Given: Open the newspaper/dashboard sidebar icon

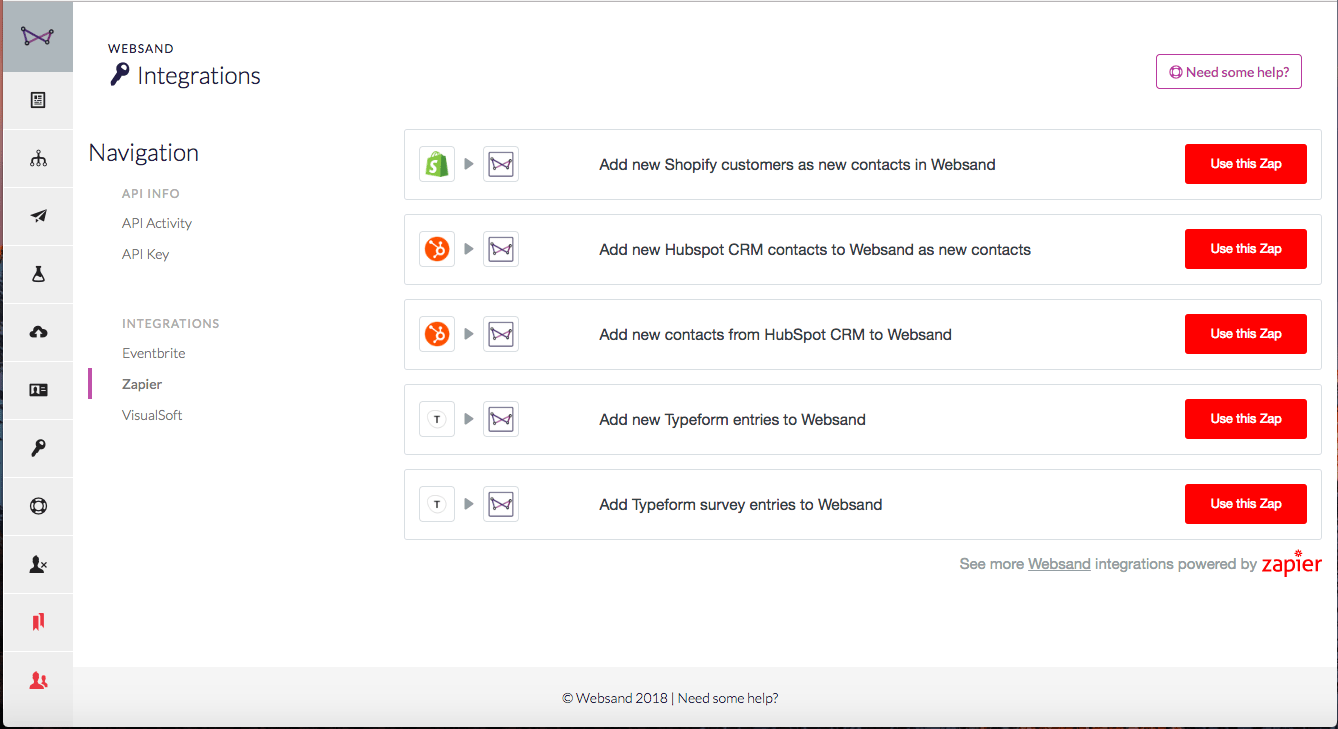Looking at the screenshot, I should pyautogui.click(x=38, y=100).
